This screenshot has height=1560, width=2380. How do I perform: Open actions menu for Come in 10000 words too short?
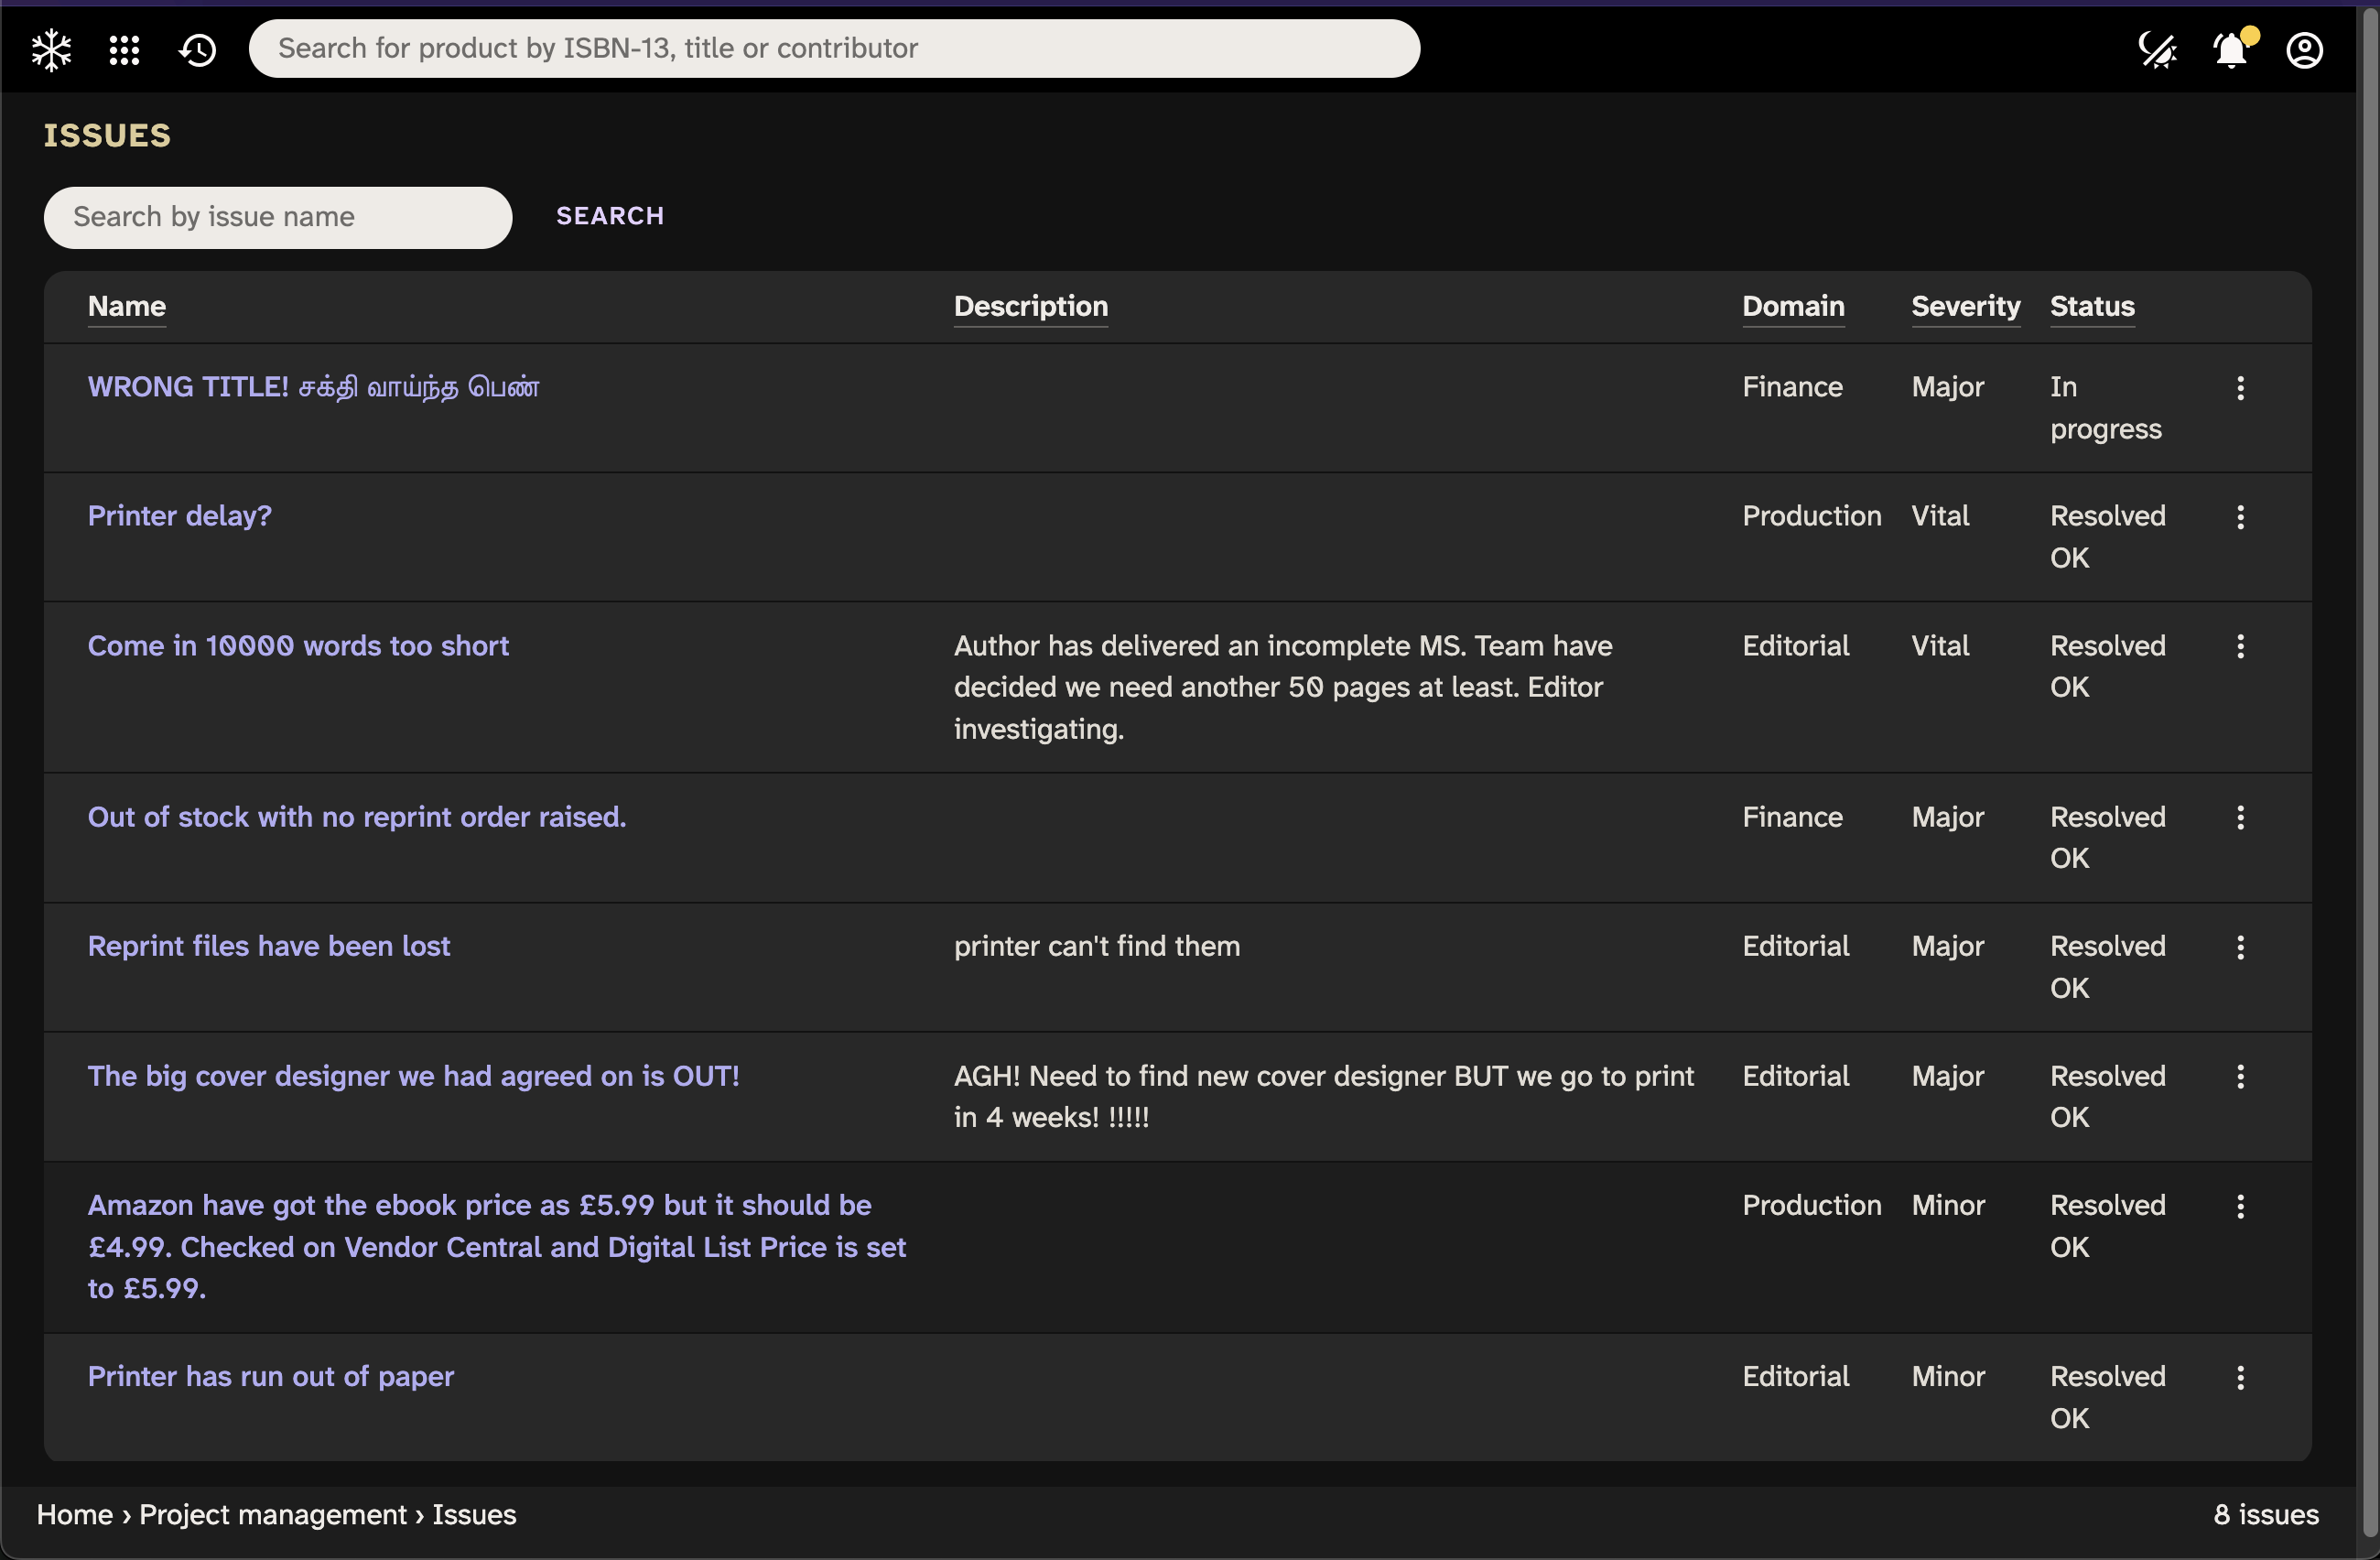click(2240, 647)
